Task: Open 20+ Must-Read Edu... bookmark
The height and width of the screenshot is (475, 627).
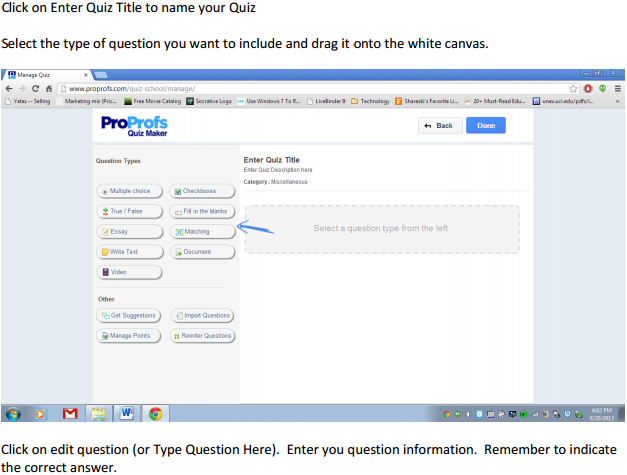Action: (x=495, y=102)
